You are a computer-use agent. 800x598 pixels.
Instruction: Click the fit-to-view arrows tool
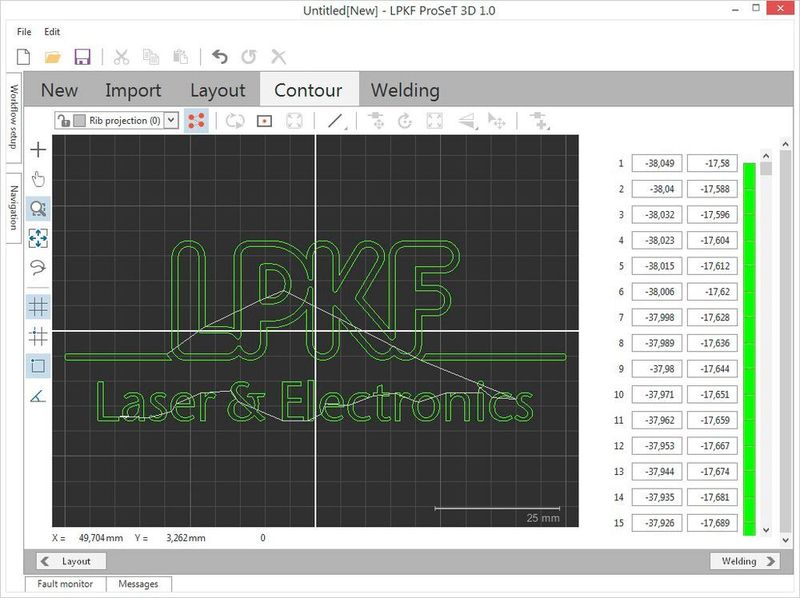38,238
